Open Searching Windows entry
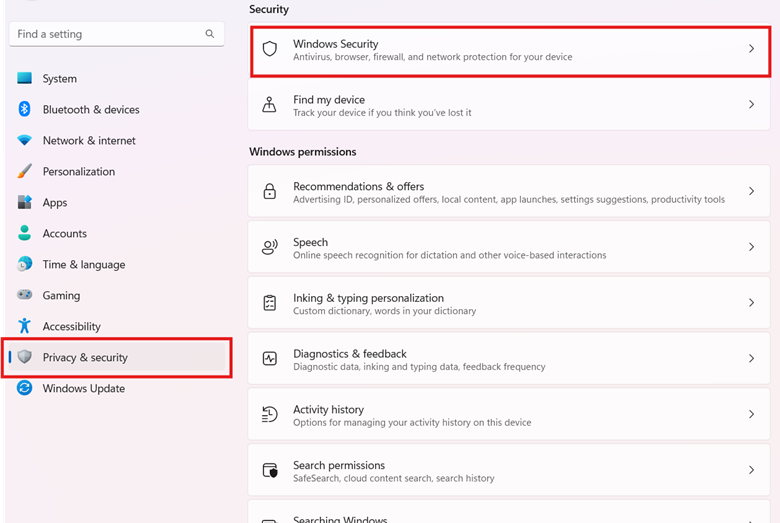The height and width of the screenshot is (523, 780). [509, 512]
